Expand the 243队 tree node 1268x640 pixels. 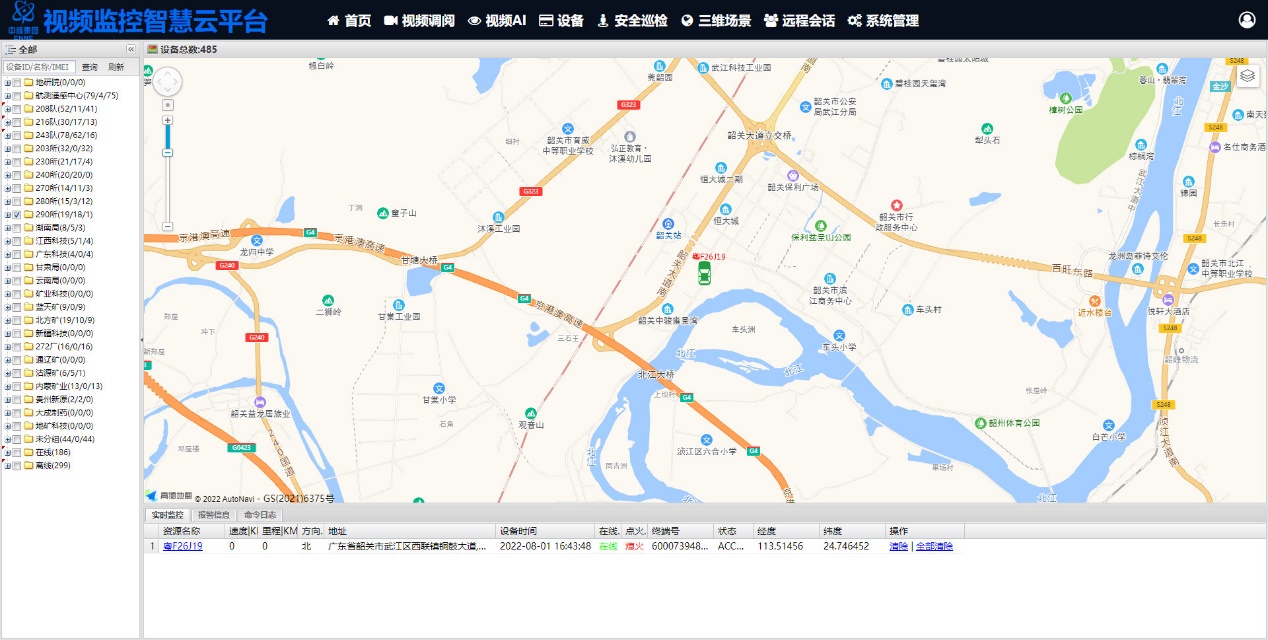tap(7, 135)
